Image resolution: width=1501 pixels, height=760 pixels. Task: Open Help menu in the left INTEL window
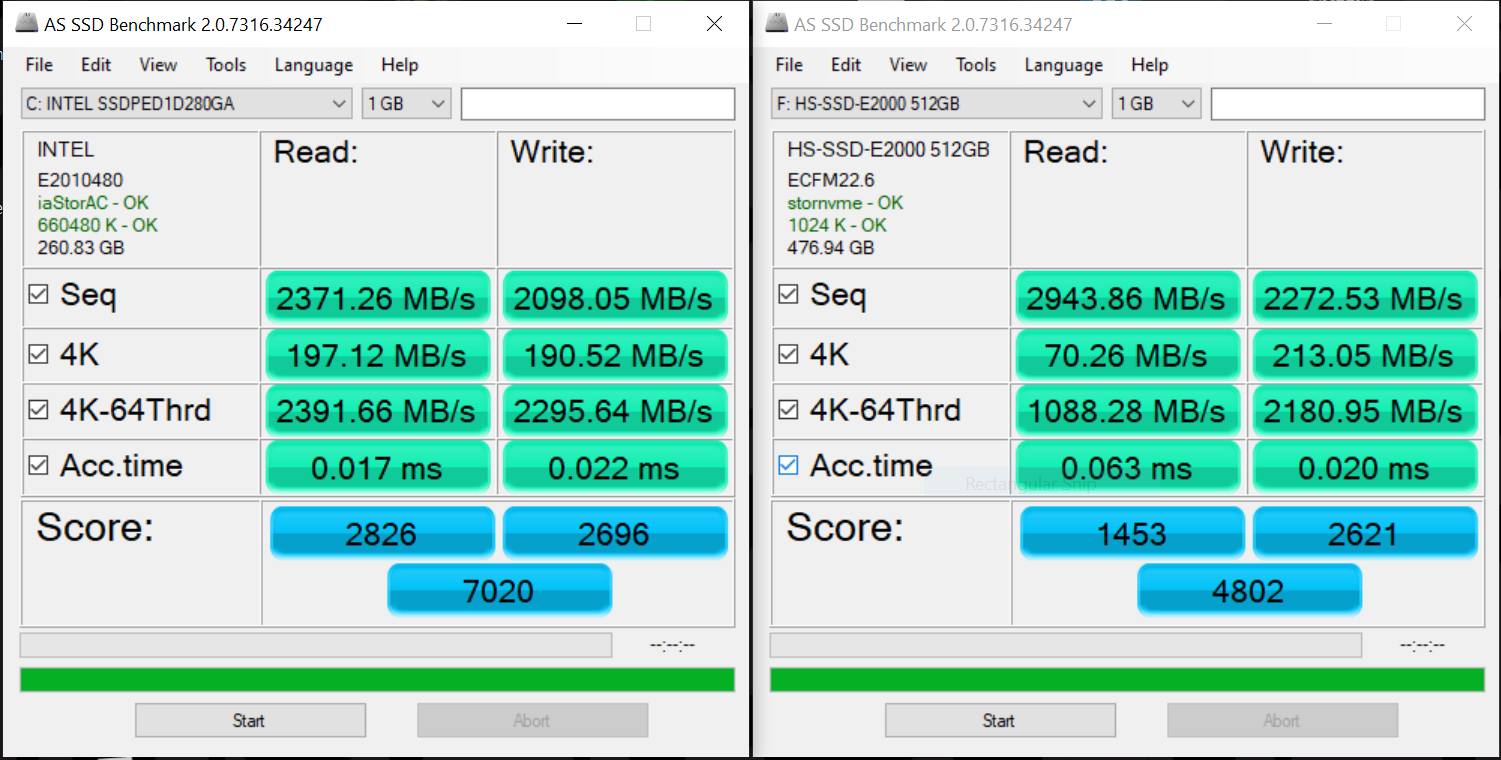click(400, 65)
